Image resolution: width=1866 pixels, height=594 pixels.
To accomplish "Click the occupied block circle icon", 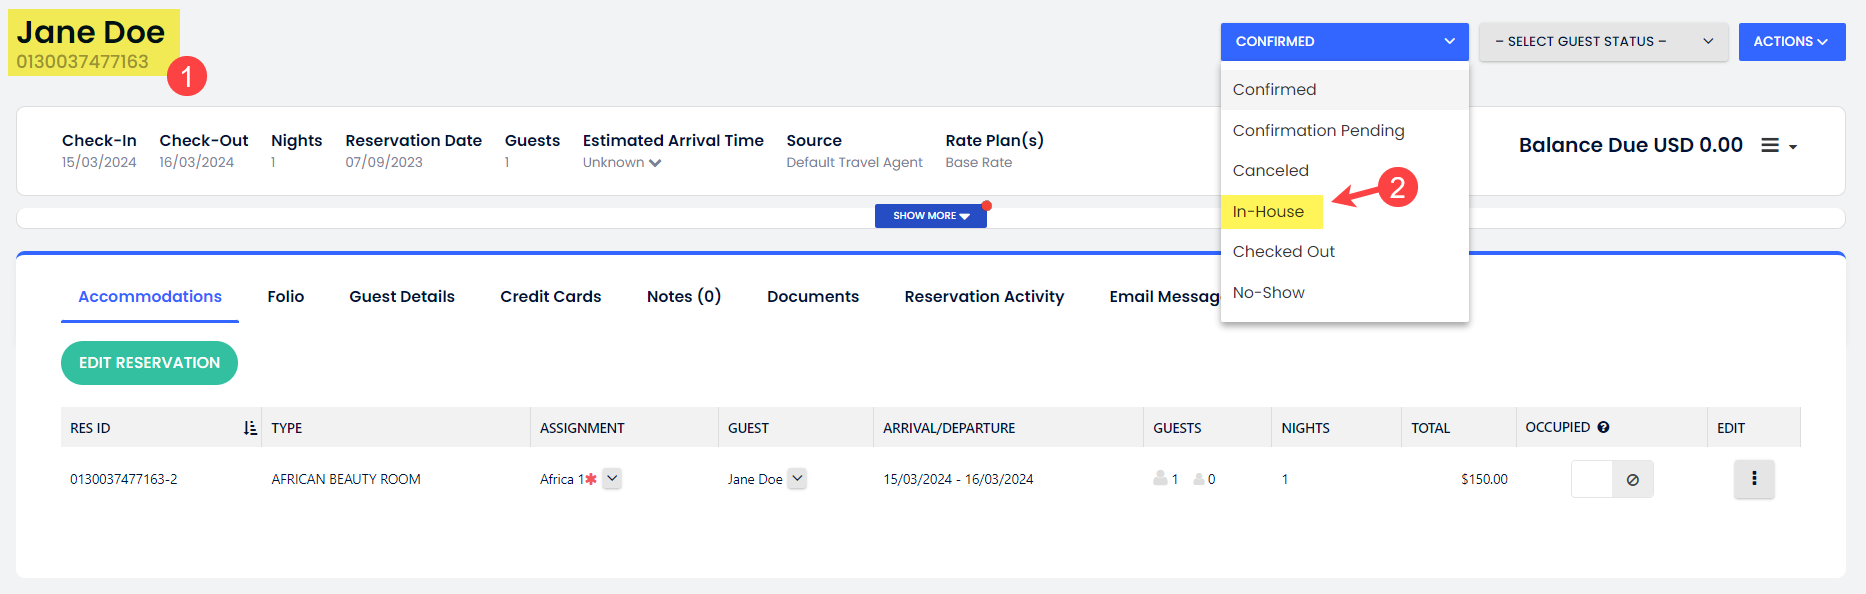I will (1632, 480).
